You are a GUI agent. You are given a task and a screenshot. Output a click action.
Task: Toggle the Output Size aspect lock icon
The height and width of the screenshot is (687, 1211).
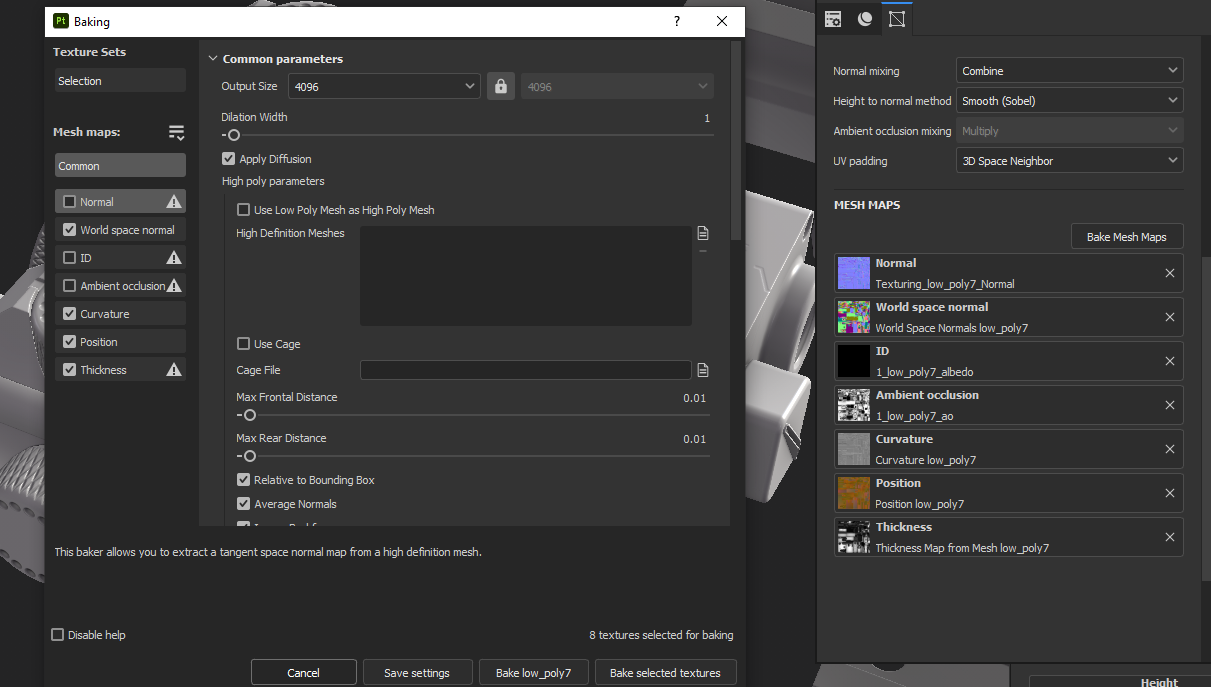[x=501, y=86]
